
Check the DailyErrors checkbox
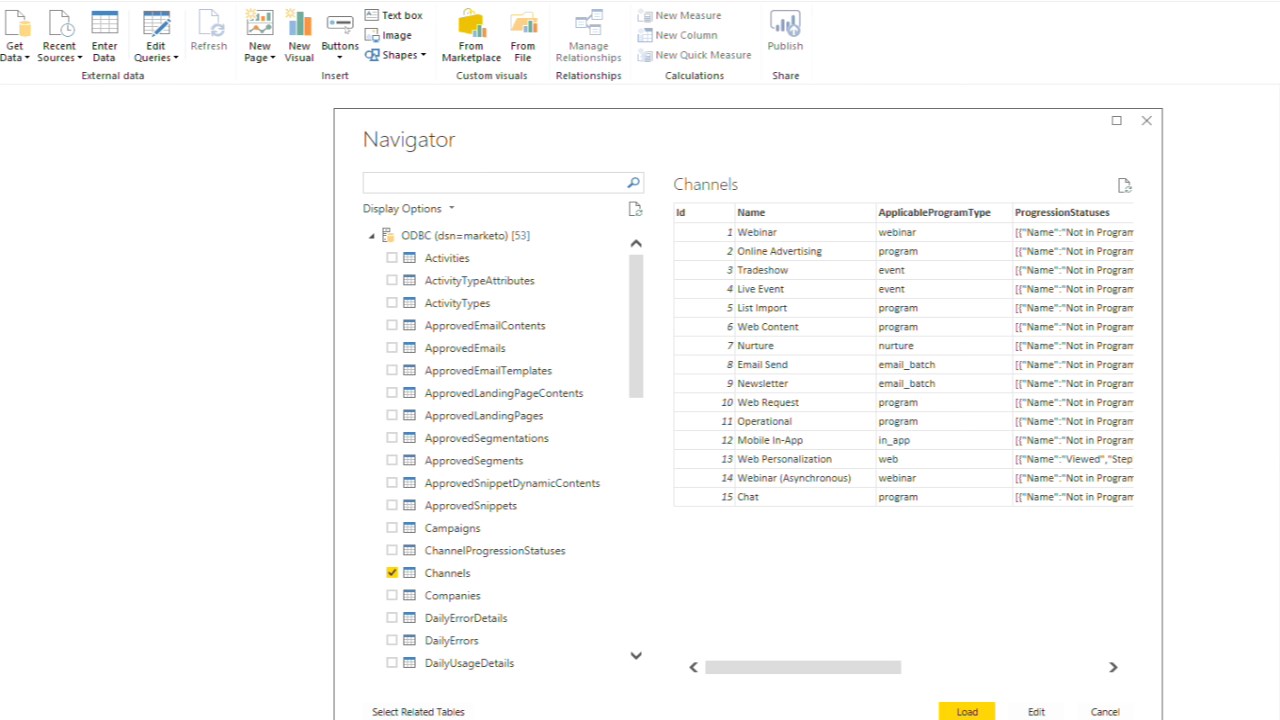click(392, 640)
